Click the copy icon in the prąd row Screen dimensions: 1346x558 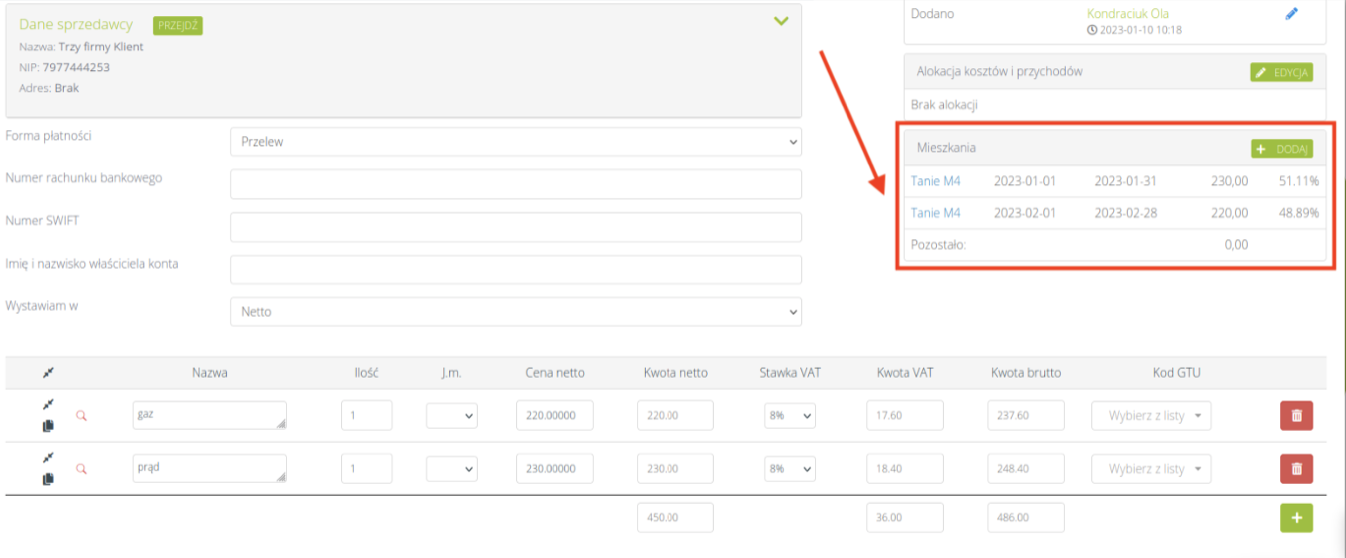(48, 479)
